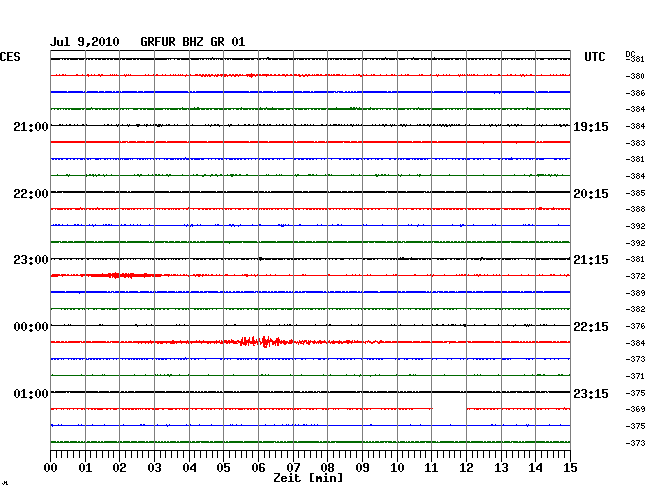
Task: Click the "05" minute axis label
Action: [223, 468]
